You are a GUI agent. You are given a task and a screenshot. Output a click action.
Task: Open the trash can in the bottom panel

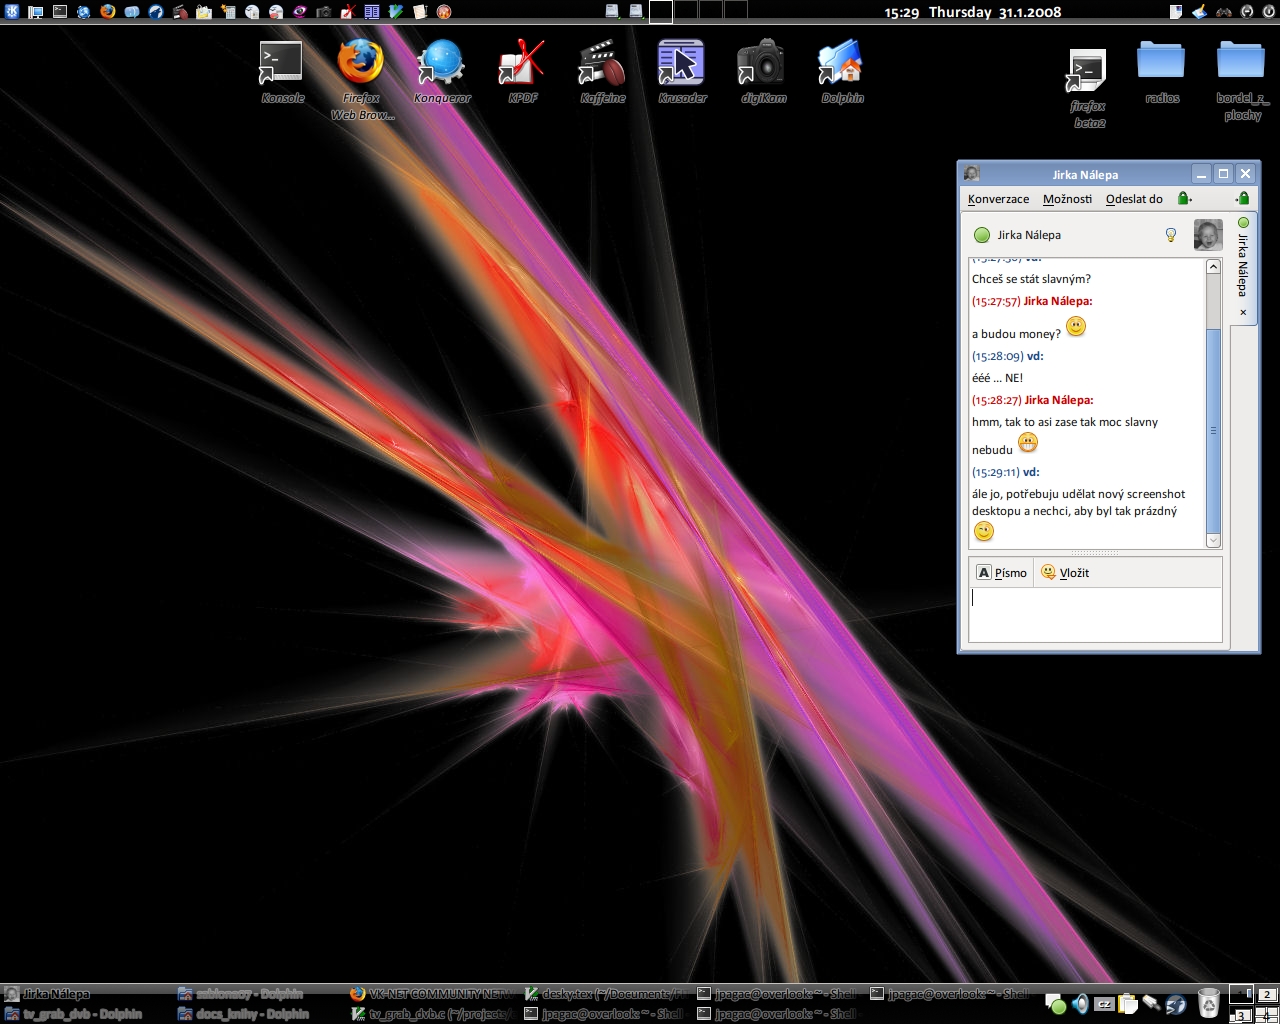click(1209, 1003)
